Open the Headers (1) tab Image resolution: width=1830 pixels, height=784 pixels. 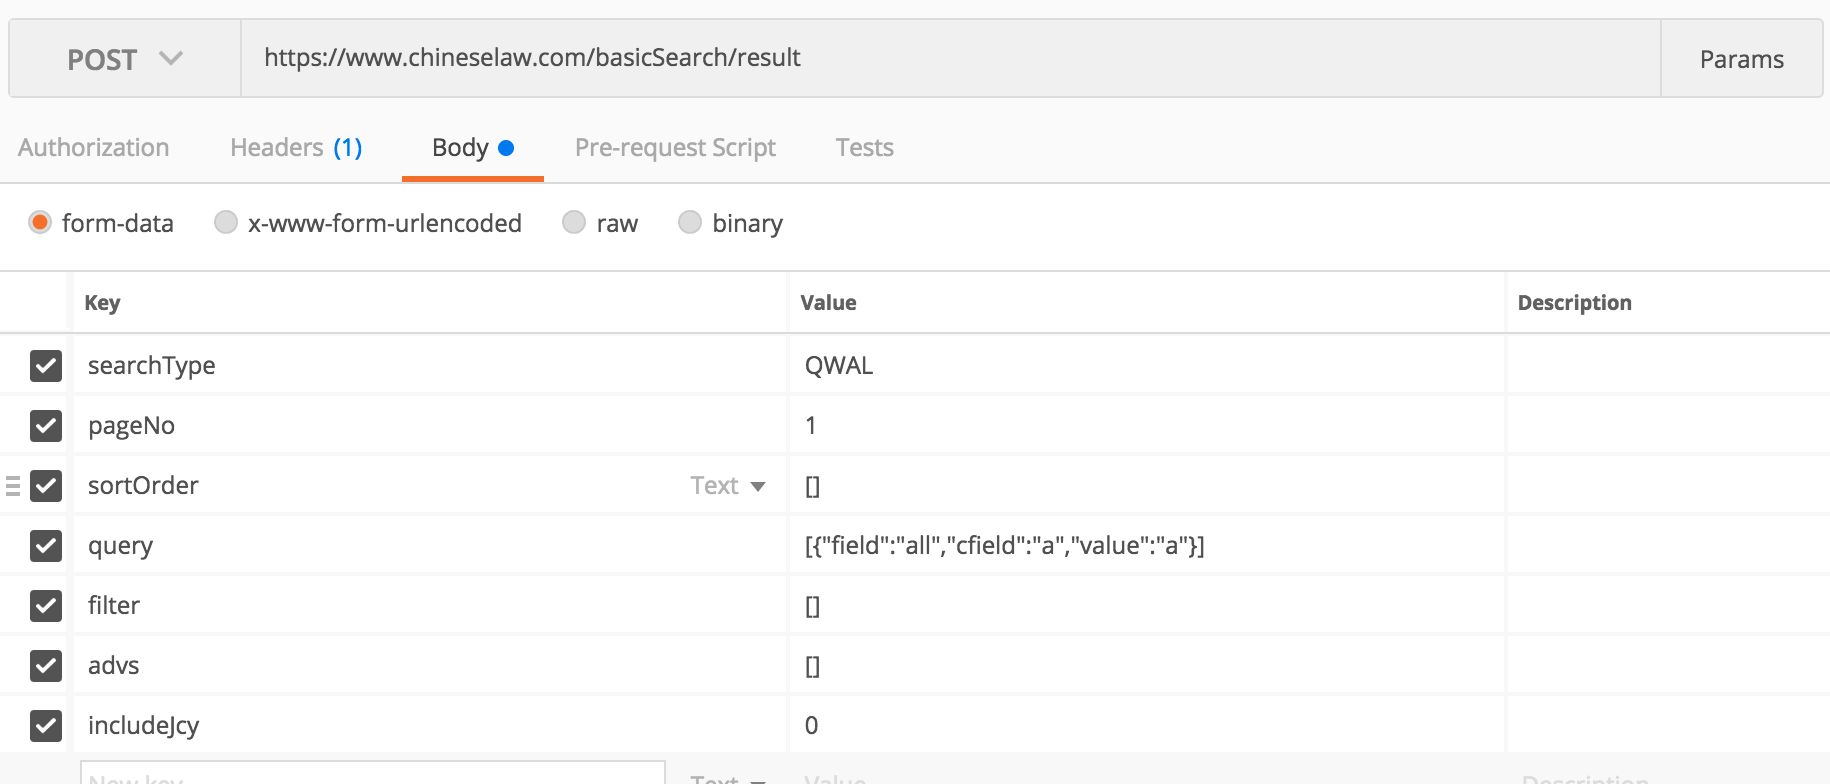point(296,148)
